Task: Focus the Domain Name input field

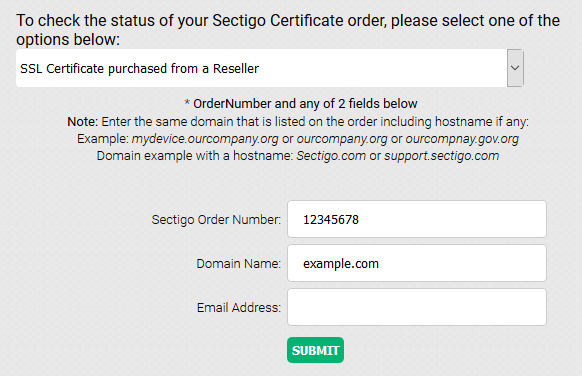Action: [x=417, y=263]
